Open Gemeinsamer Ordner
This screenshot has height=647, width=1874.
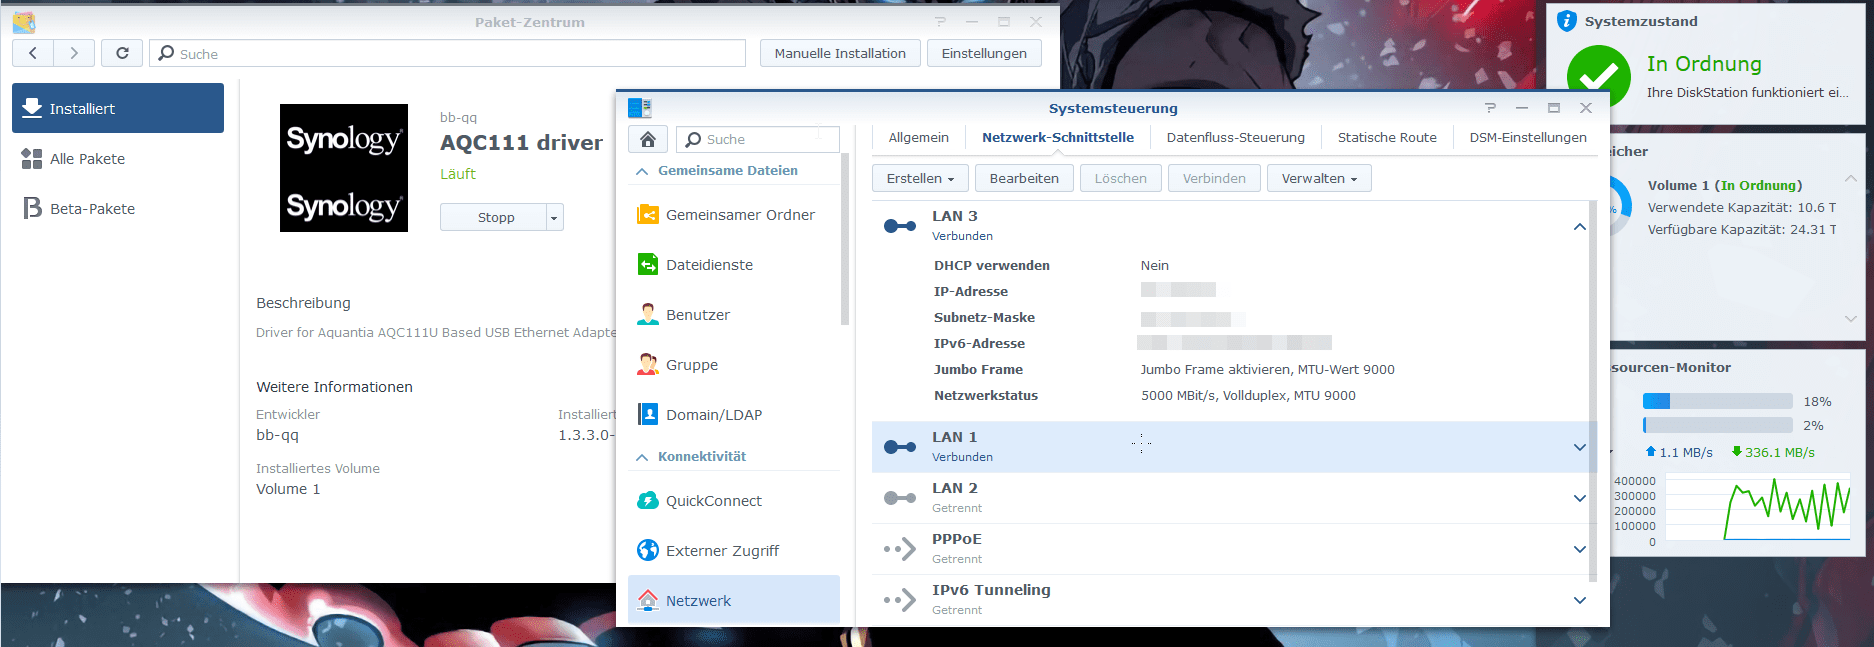734,215
